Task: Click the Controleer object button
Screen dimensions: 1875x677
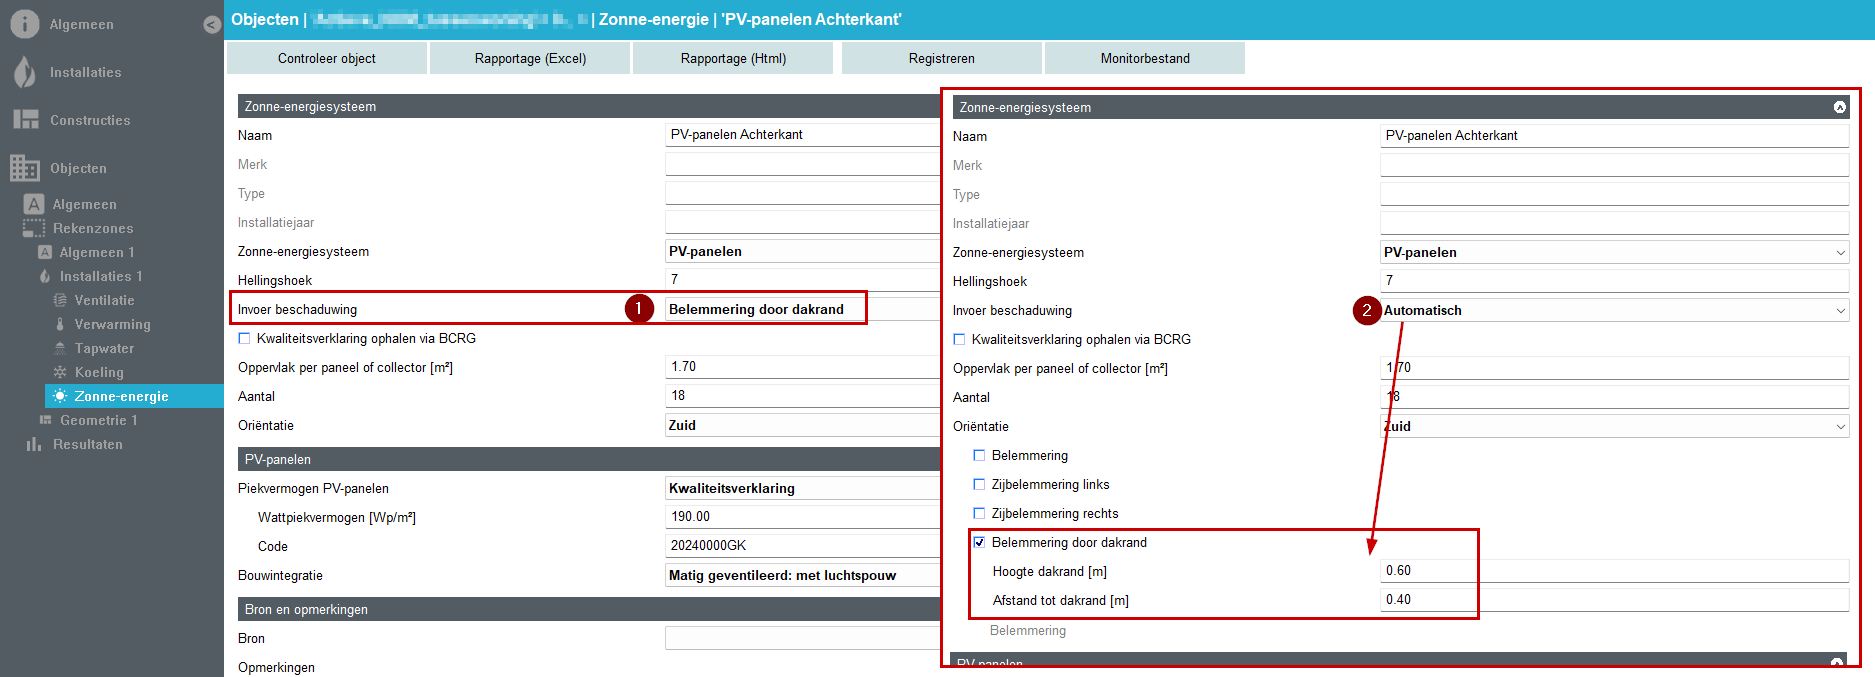Action: 327,58
